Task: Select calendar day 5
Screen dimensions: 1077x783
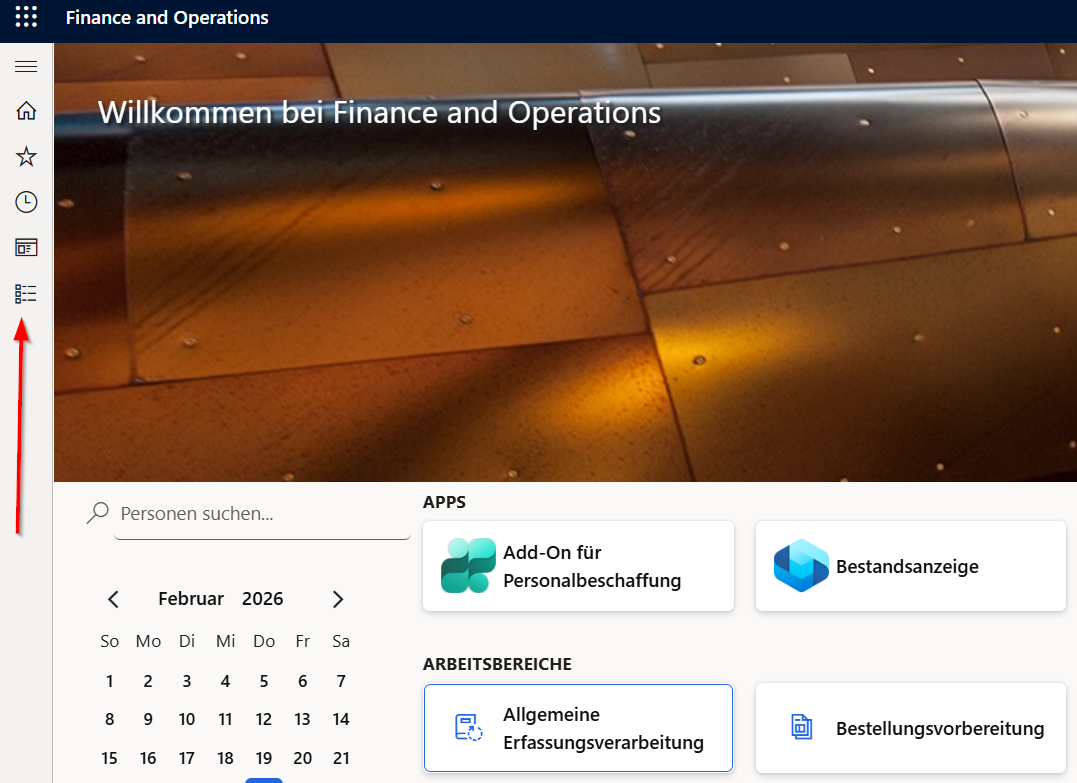Action: pos(264,681)
